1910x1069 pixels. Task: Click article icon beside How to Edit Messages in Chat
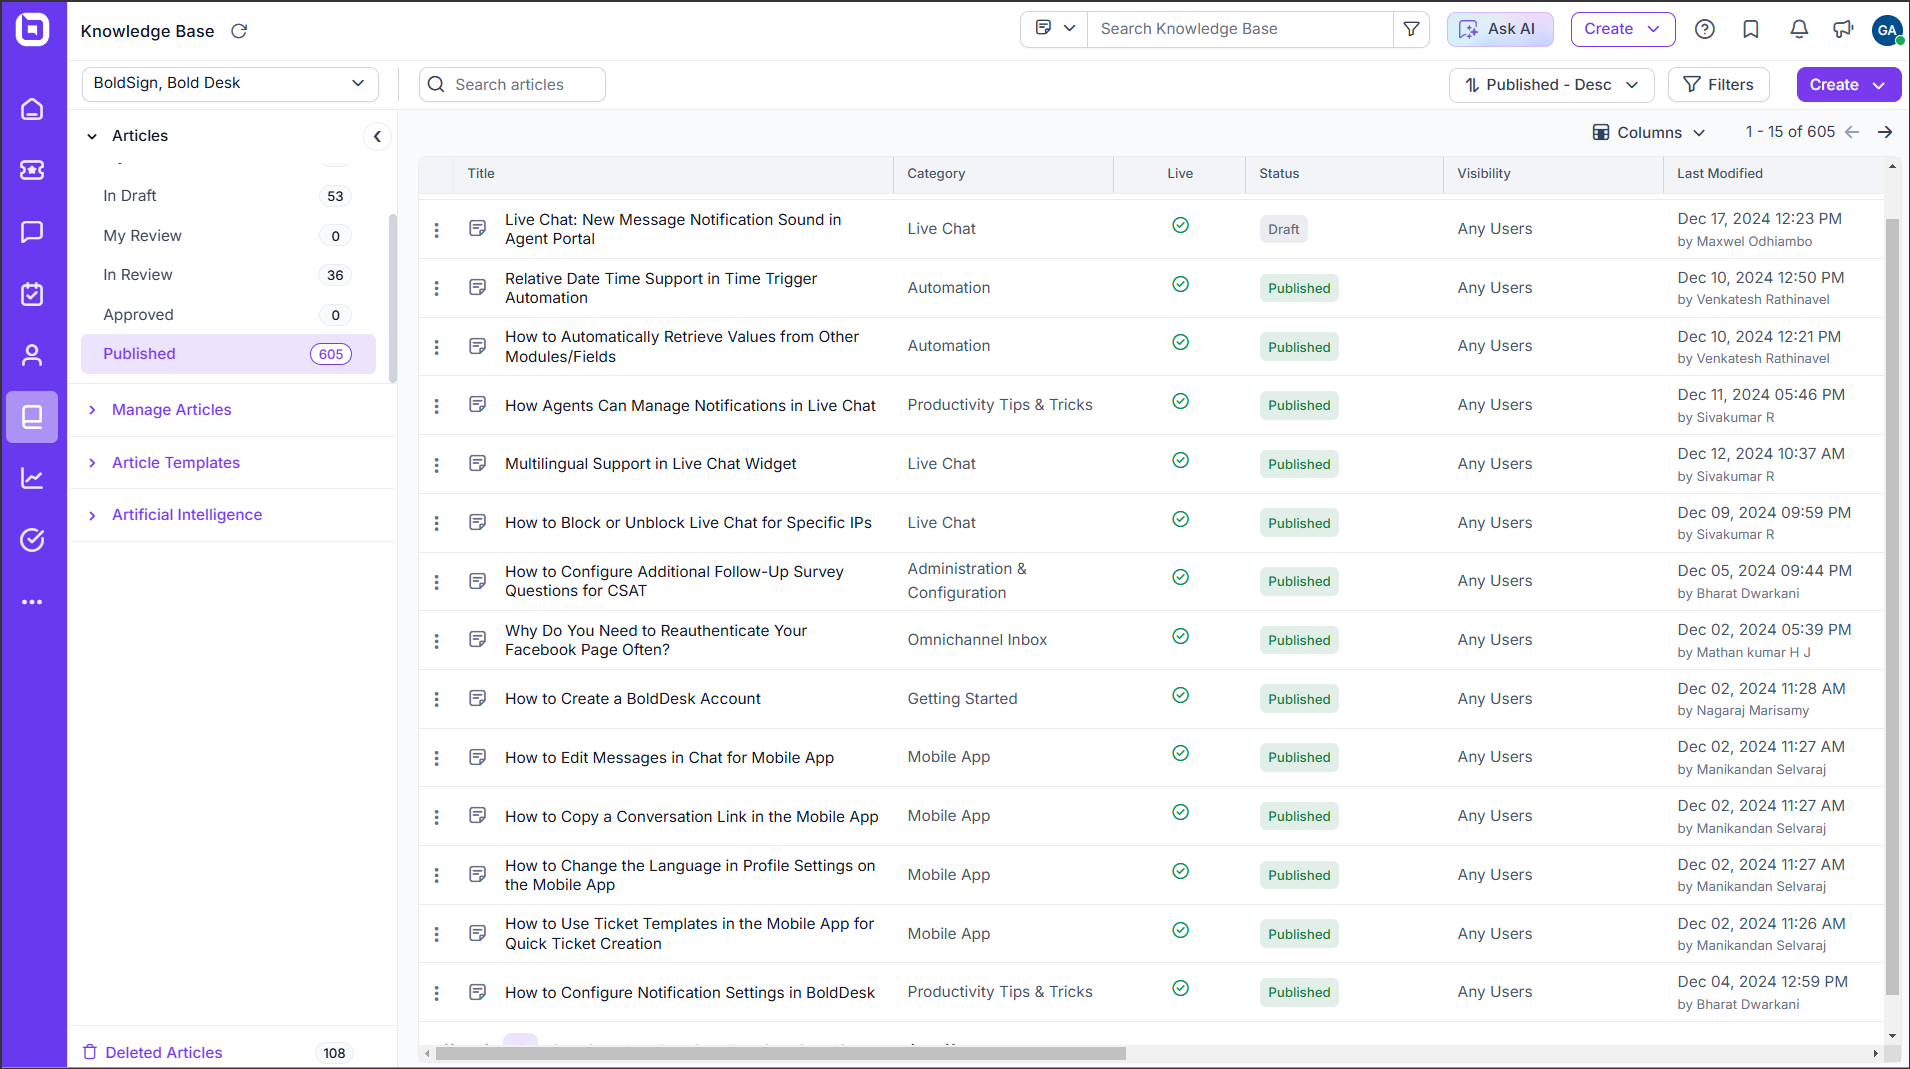click(x=478, y=757)
